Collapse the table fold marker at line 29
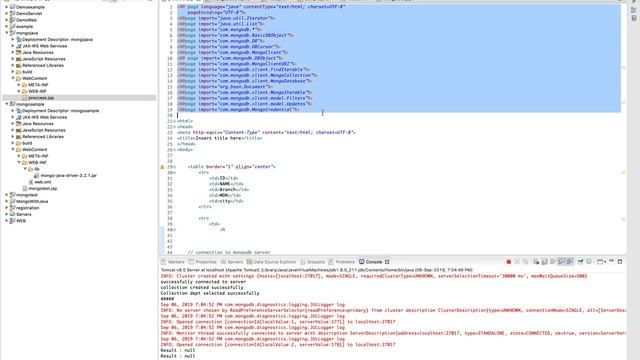Viewport: 640px width, 360px height. (x=175, y=167)
